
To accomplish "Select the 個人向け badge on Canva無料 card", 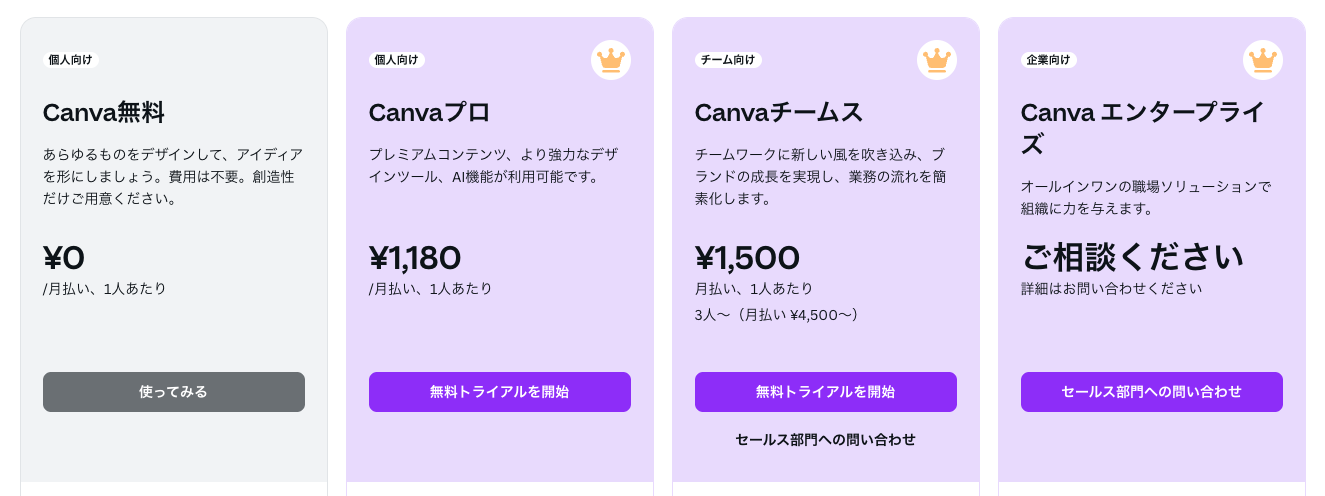I will click(71, 60).
